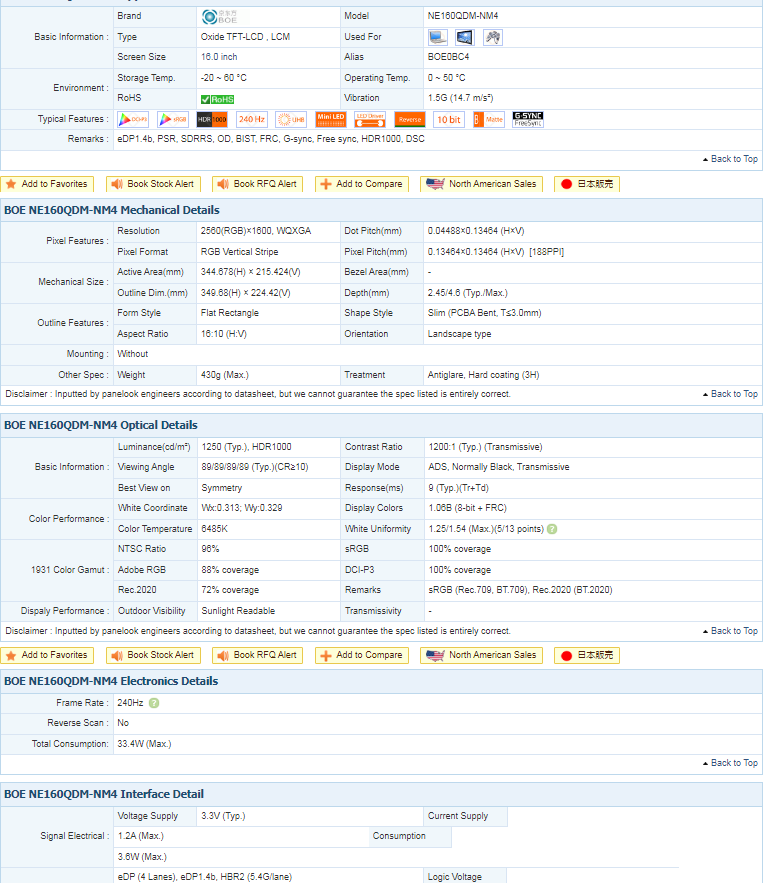Book RFQ Alert above Electronics Details
This screenshot has width=765, height=883.
point(257,655)
